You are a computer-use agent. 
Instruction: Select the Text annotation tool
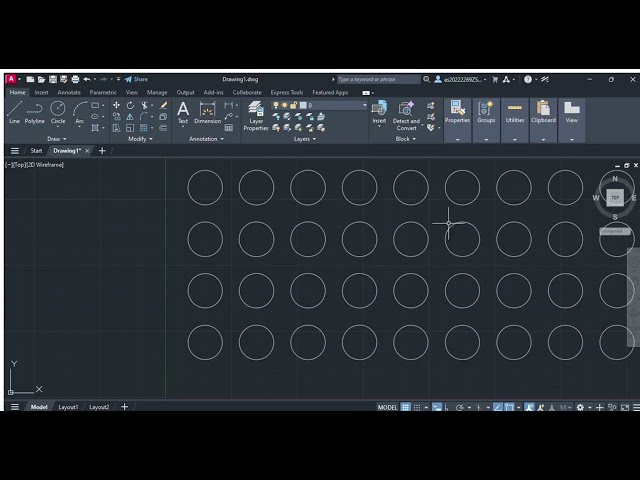(183, 112)
